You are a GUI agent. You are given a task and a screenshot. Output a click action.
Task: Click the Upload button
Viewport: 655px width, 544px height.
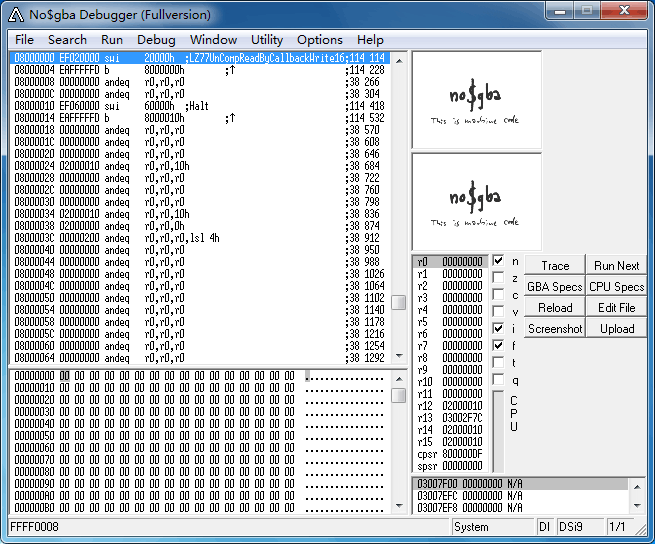[616, 329]
